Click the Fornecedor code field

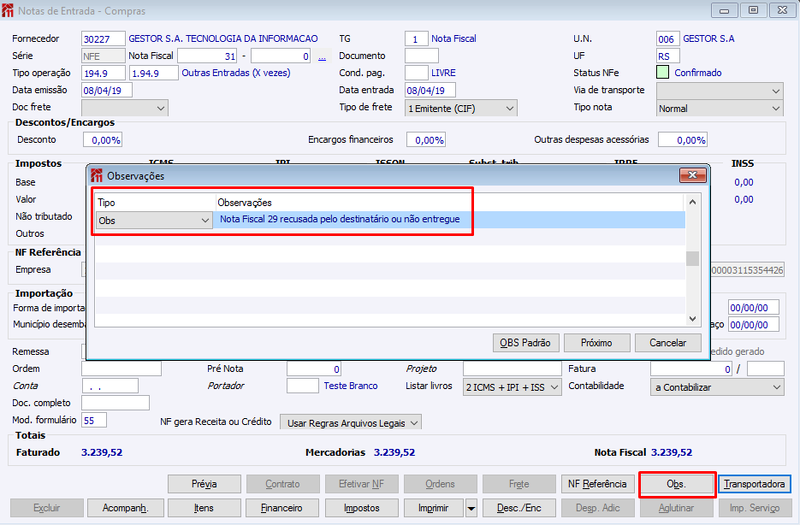(103, 39)
